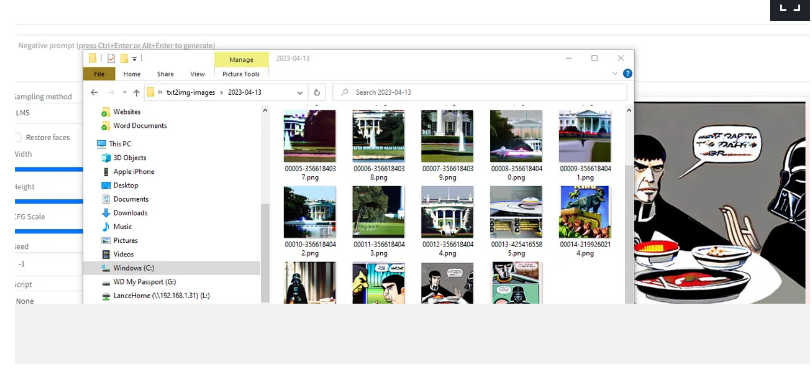812x374 pixels.
Task: Click the CFG Scale slider in web UI
Action: click(49, 232)
